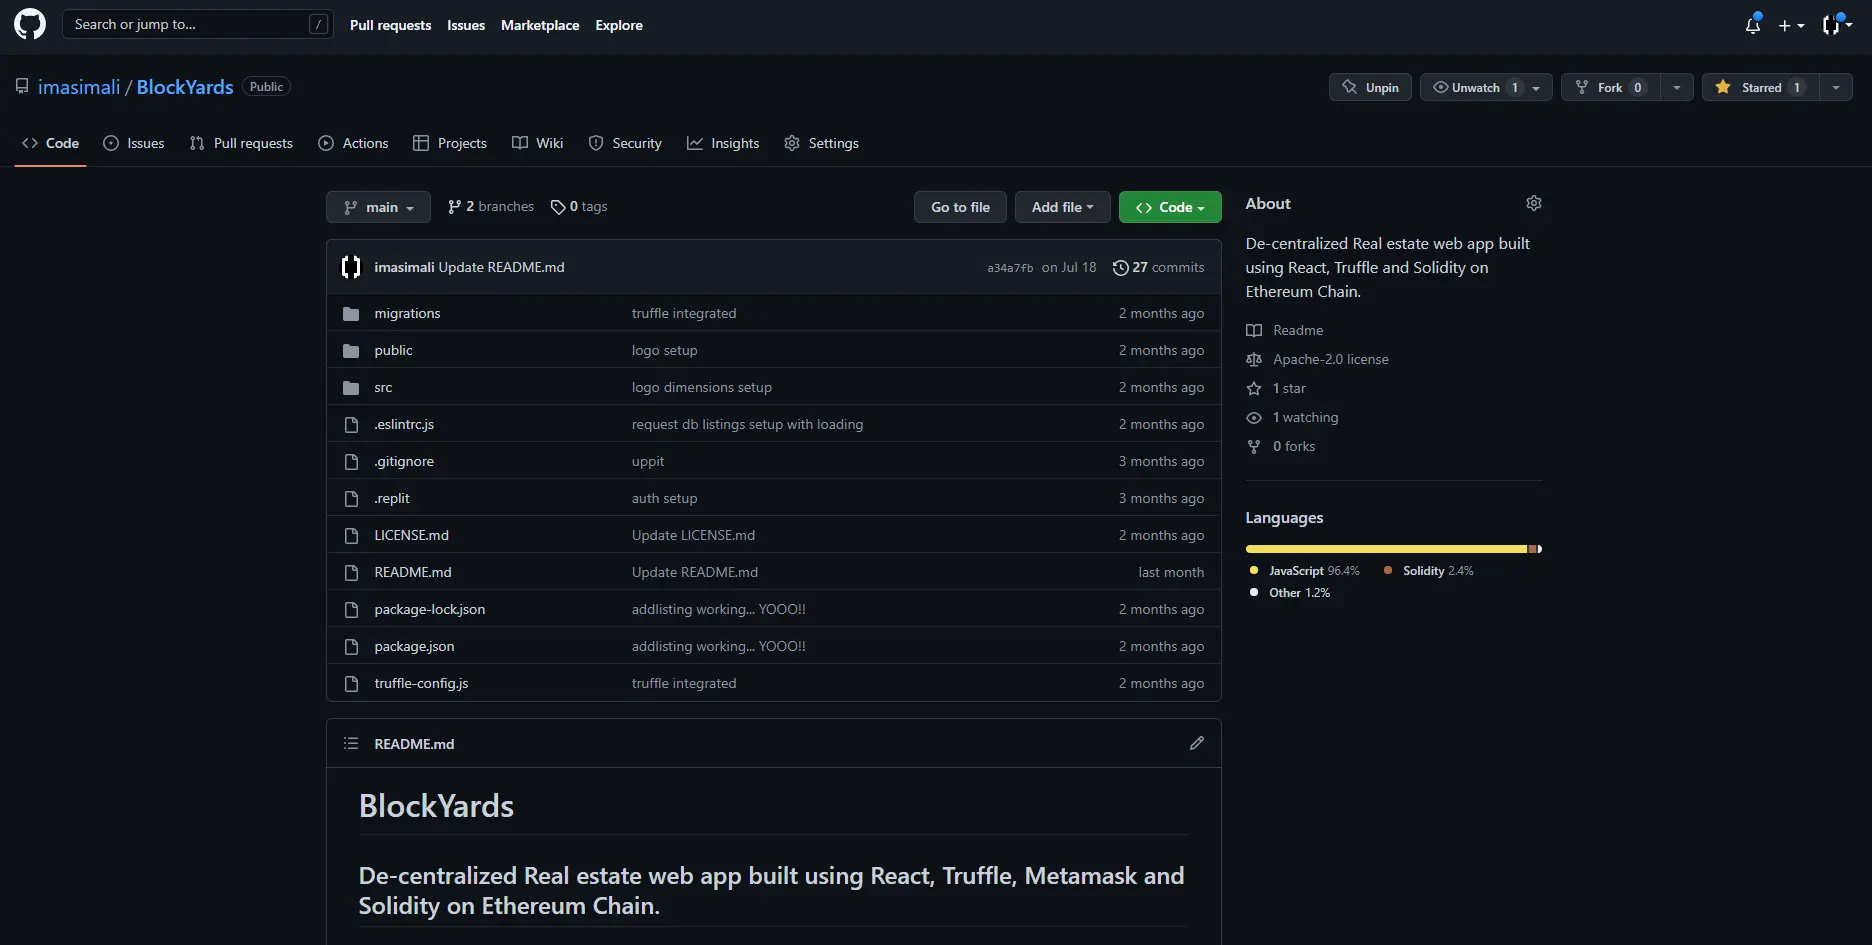Open the green Code dropdown

[1170, 207]
